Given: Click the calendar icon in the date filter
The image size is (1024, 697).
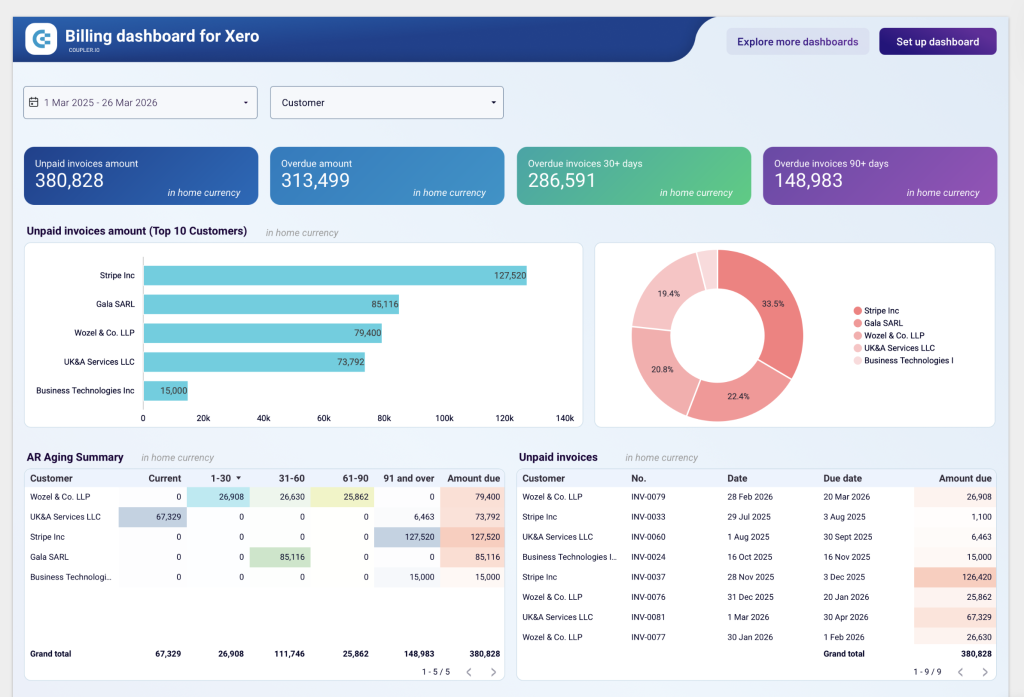Looking at the screenshot, I should pos(34,102).
